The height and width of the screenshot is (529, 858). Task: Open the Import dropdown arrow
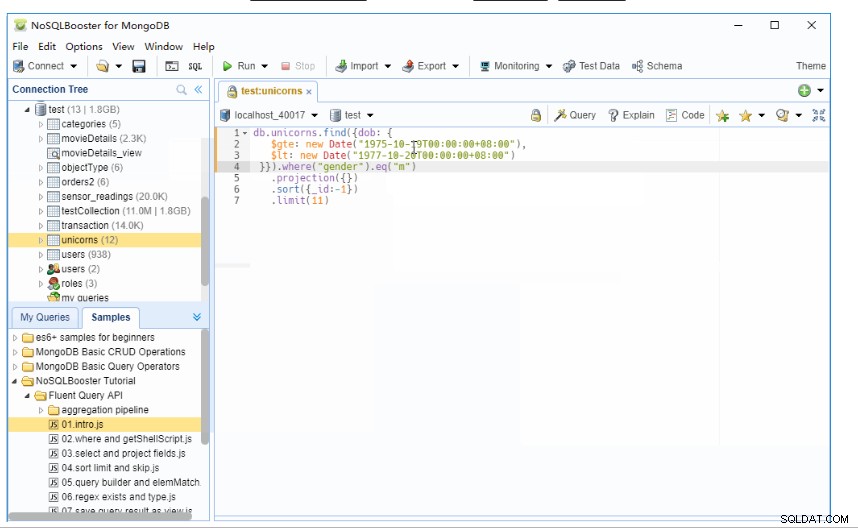(387, 66)
